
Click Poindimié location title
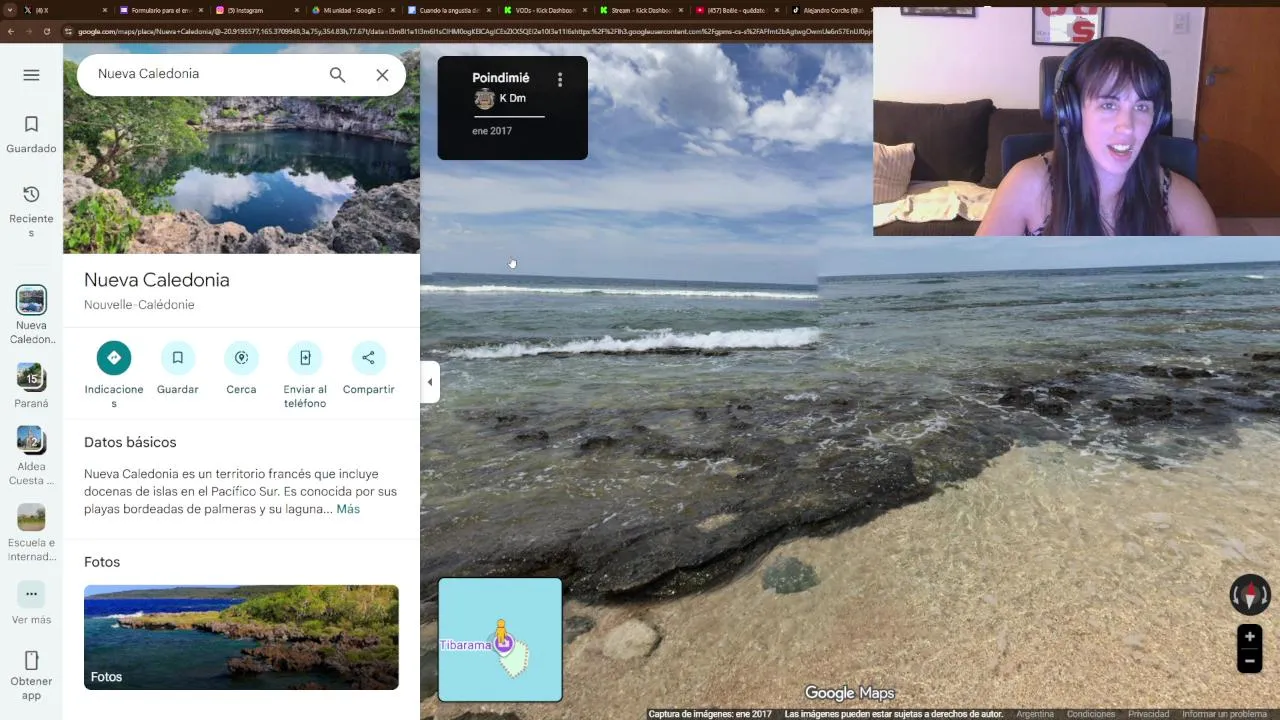(501, 78)
